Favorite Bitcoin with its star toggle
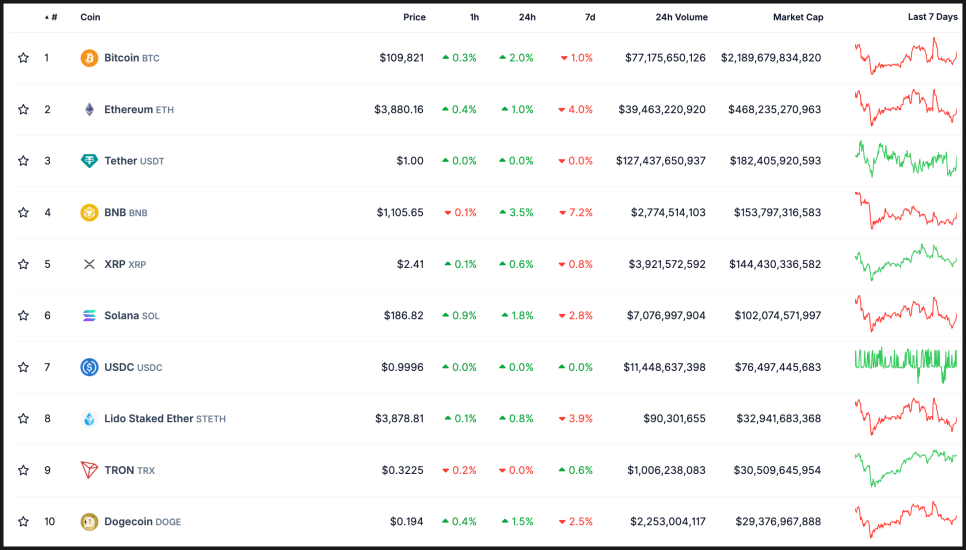The image size is (966, 550). coord(23,58)
